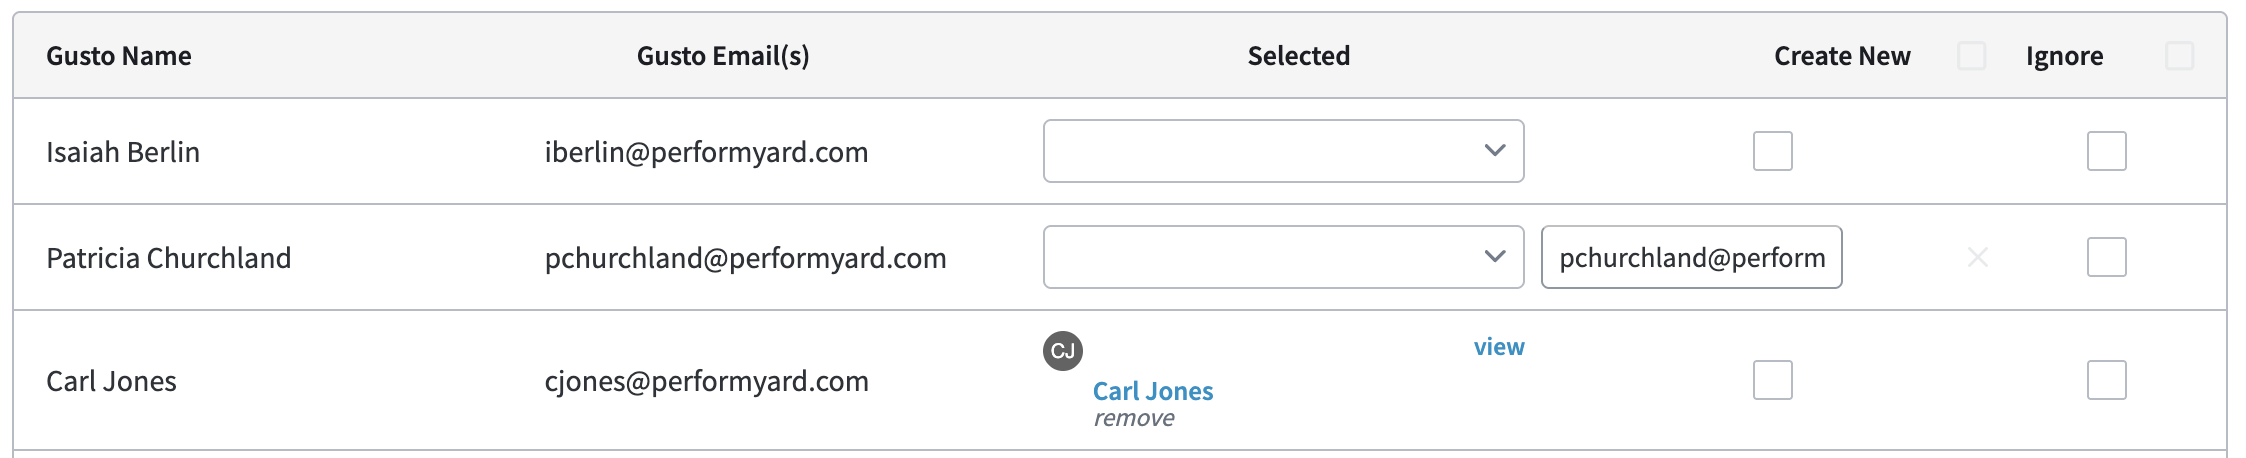
Task: Click the CJ avatar icon
Action: click(1062, 351)
